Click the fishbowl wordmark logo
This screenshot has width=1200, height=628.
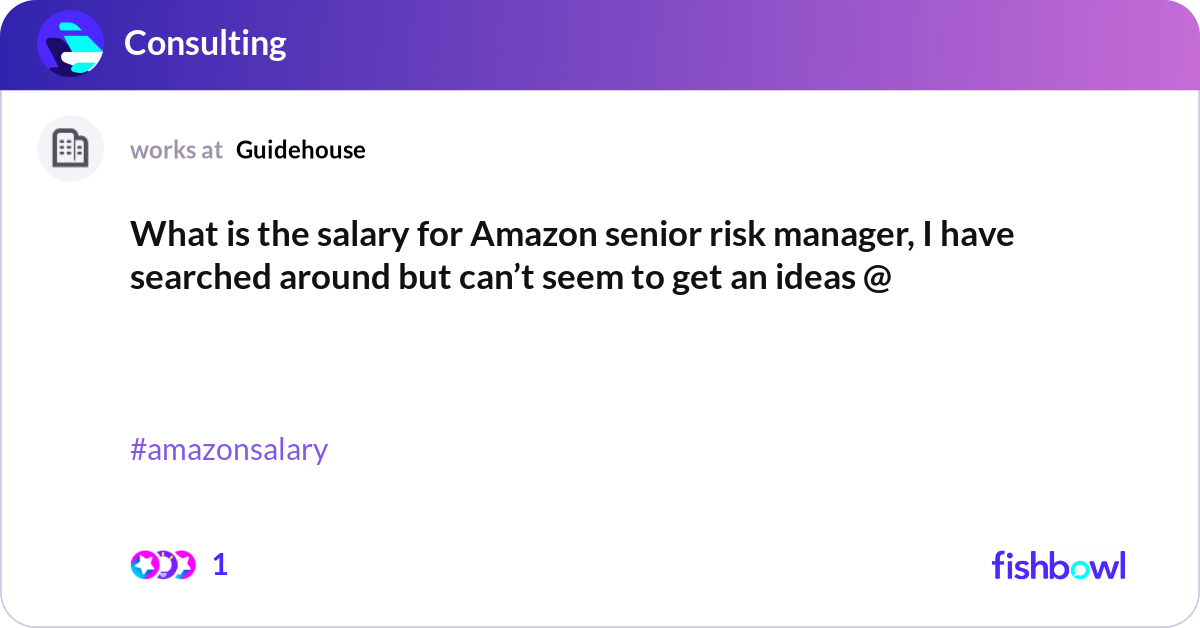click(x=1058, y=566)
